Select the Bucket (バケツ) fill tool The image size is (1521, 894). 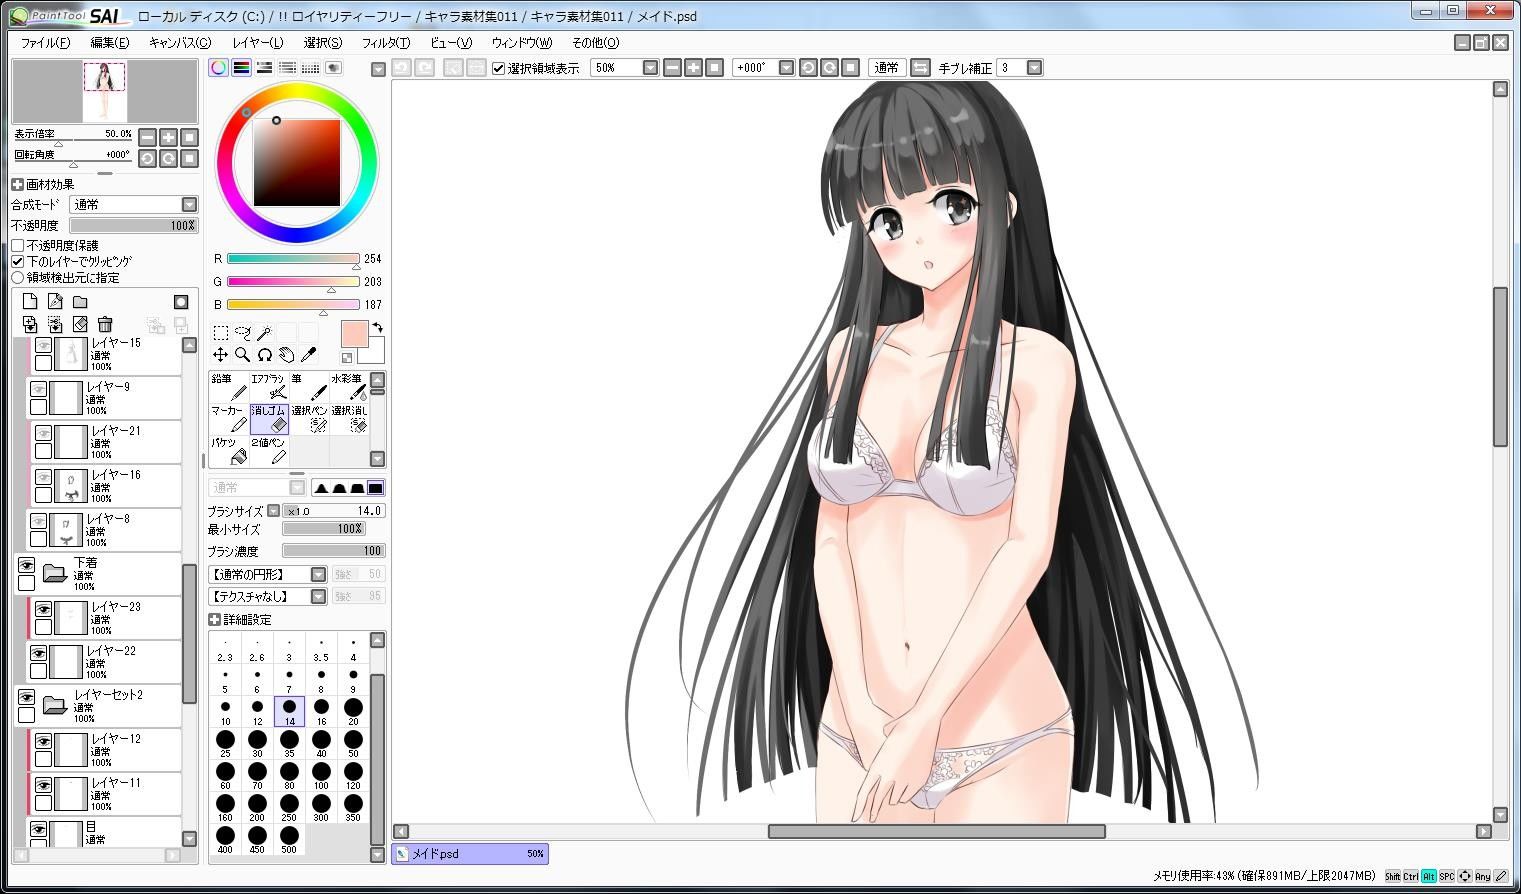pos(229,450)
